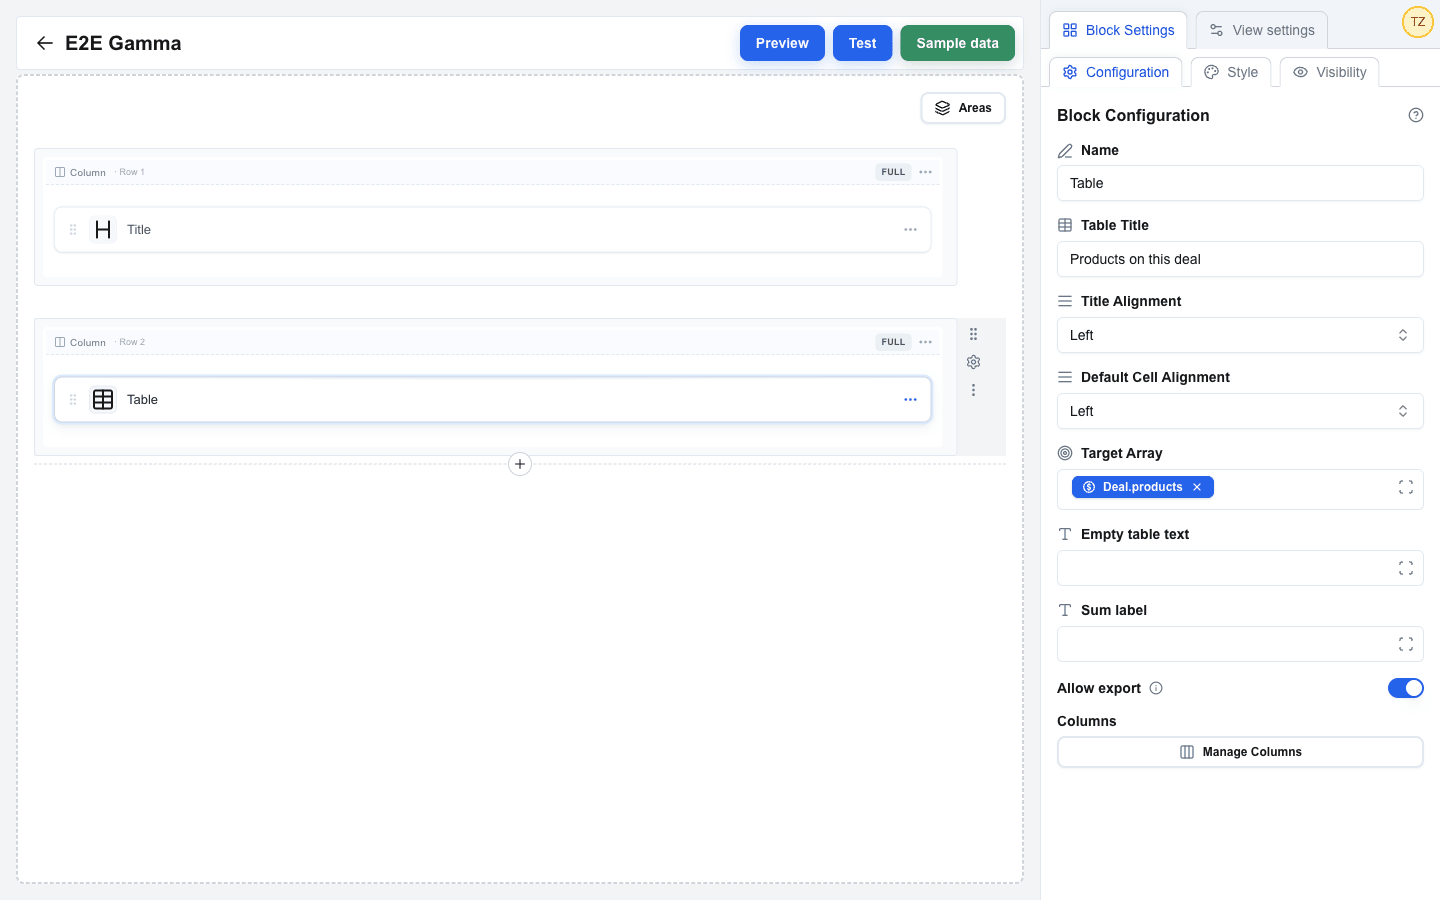
Task: Add a new row with plus button
Action: 520,464
